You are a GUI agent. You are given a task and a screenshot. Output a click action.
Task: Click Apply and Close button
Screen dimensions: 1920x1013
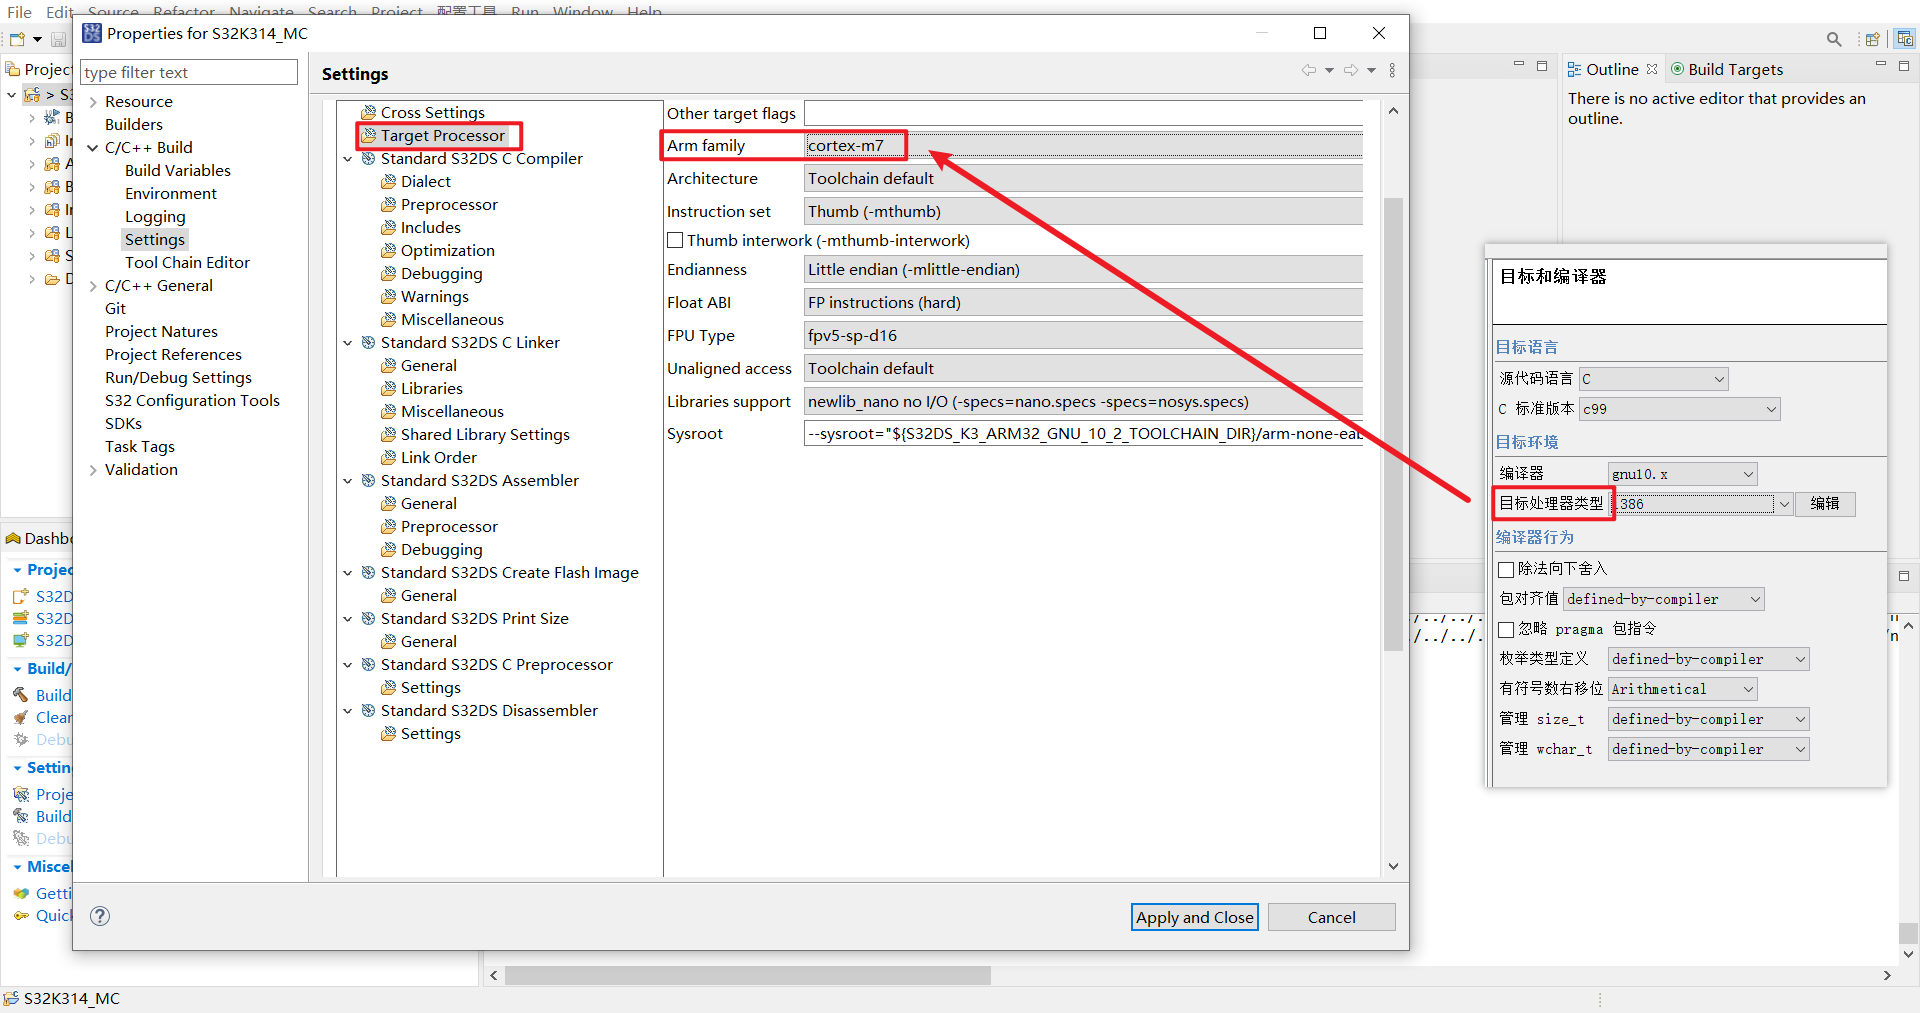(1195, 917)
